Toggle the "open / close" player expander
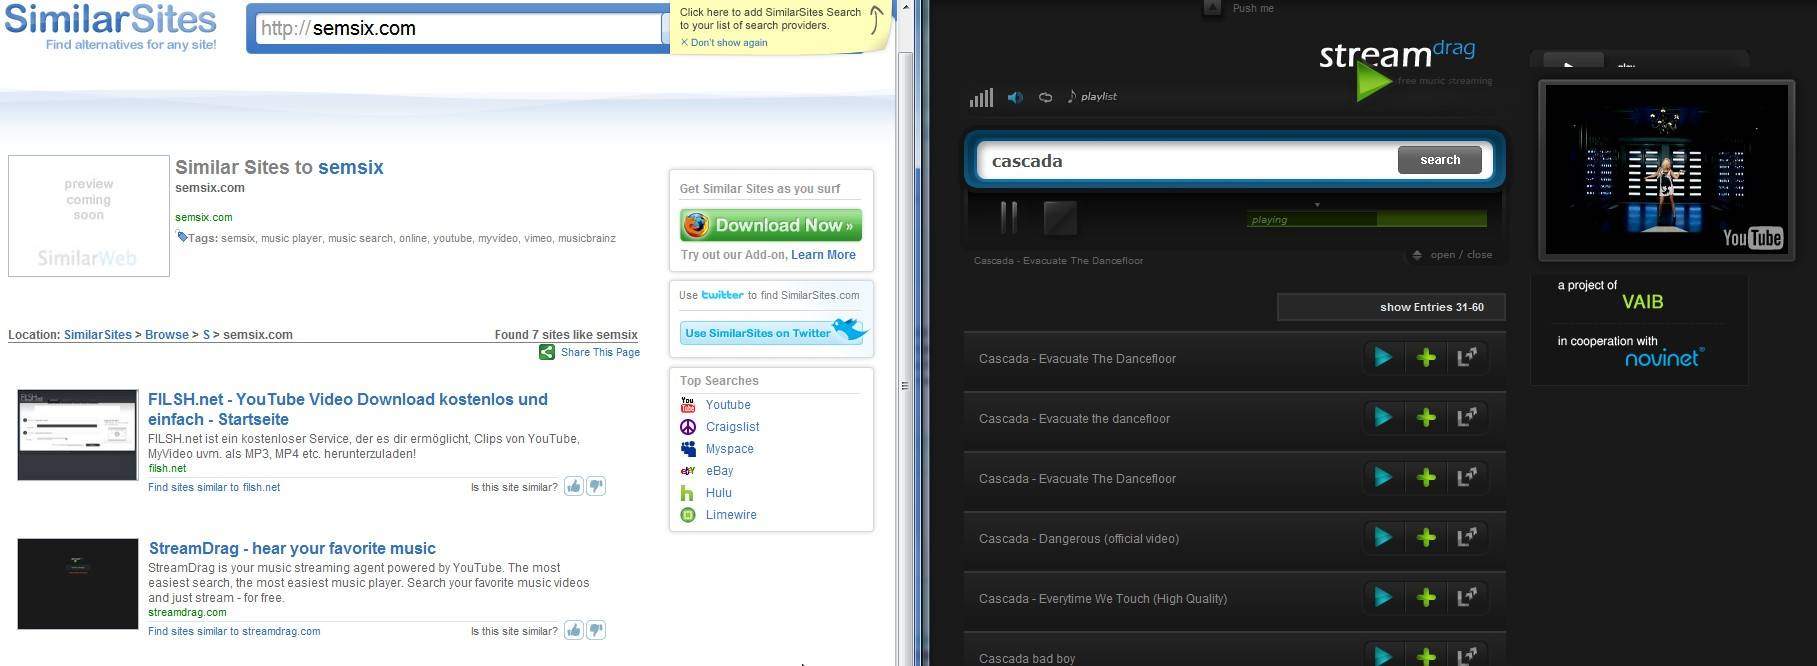This screenshot has width=1817, height=666. [1452, 254]
